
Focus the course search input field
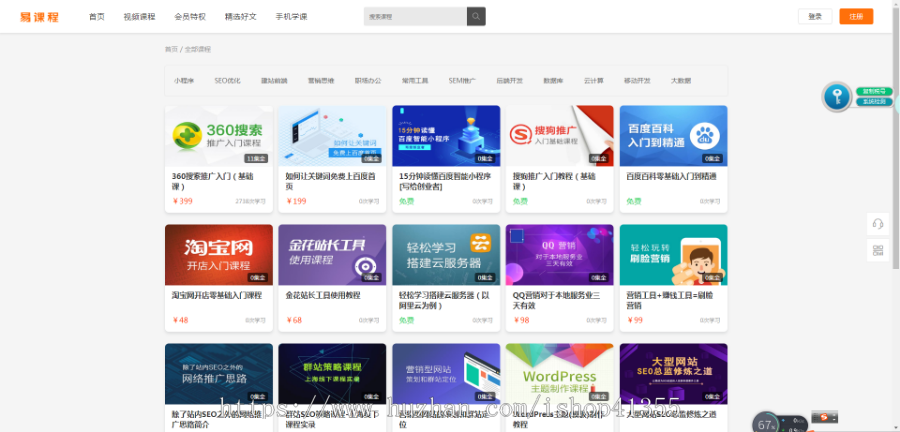pyautogui.click(x=416, y=16)
